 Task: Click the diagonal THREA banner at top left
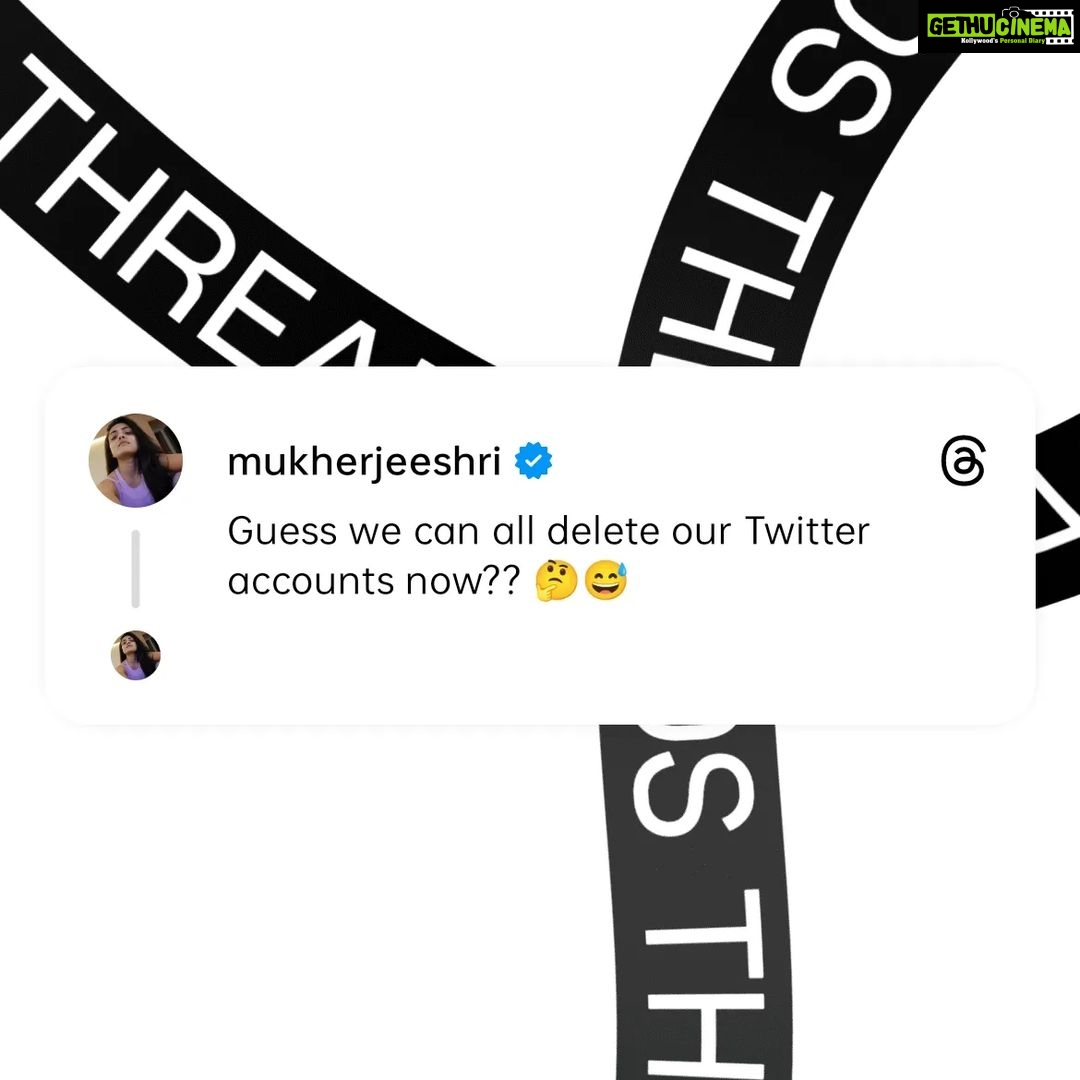coord(207,207)
